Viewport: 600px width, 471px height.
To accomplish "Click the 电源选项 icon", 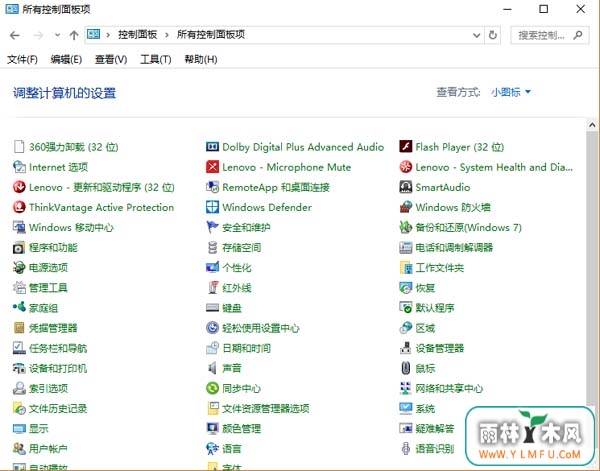I will (x=19, y=267).
